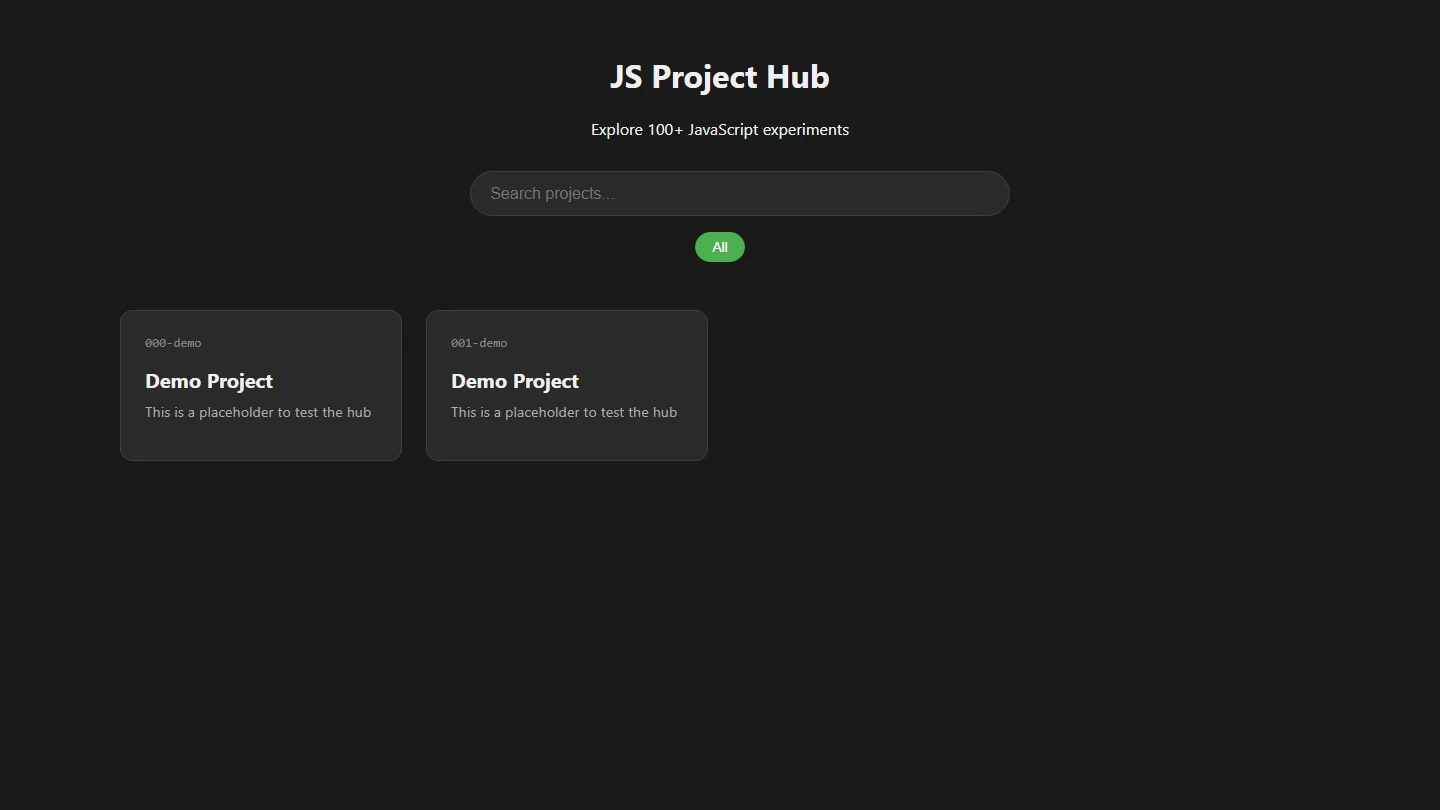Click the JS Project Hub heading
This screenshot has width=1440, height=810.
[x=720, y=77]
